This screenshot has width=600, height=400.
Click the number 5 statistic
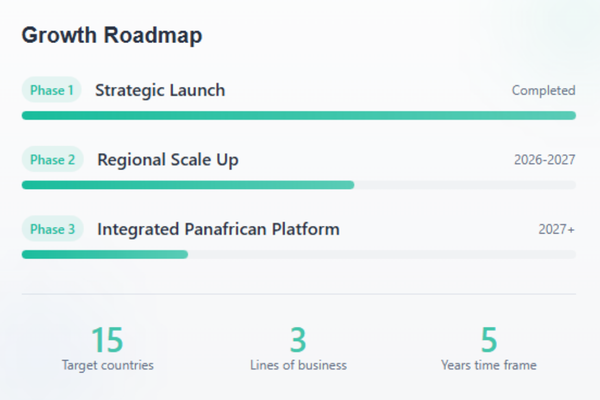point(488,340)
